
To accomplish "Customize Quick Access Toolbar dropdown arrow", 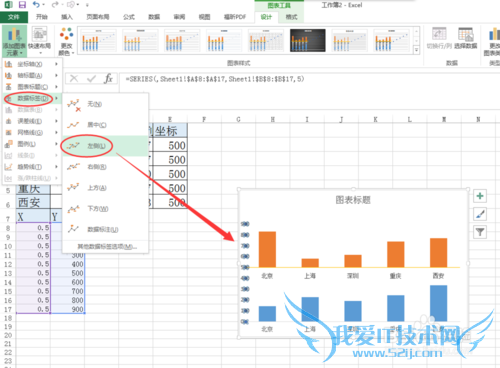I will [x=87, y=5].
